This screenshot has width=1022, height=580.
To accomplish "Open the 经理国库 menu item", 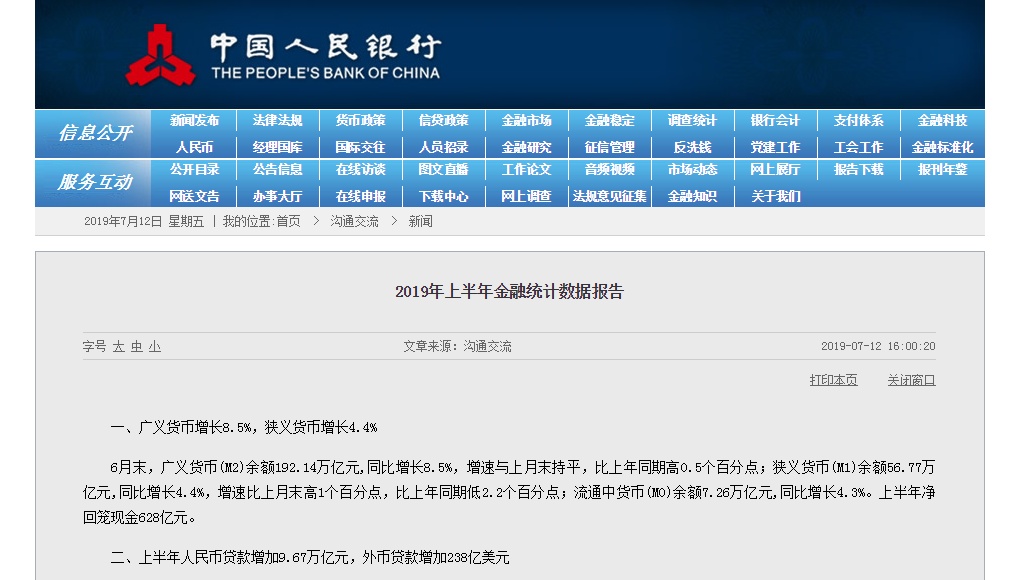I will click(x=278, y=147).
